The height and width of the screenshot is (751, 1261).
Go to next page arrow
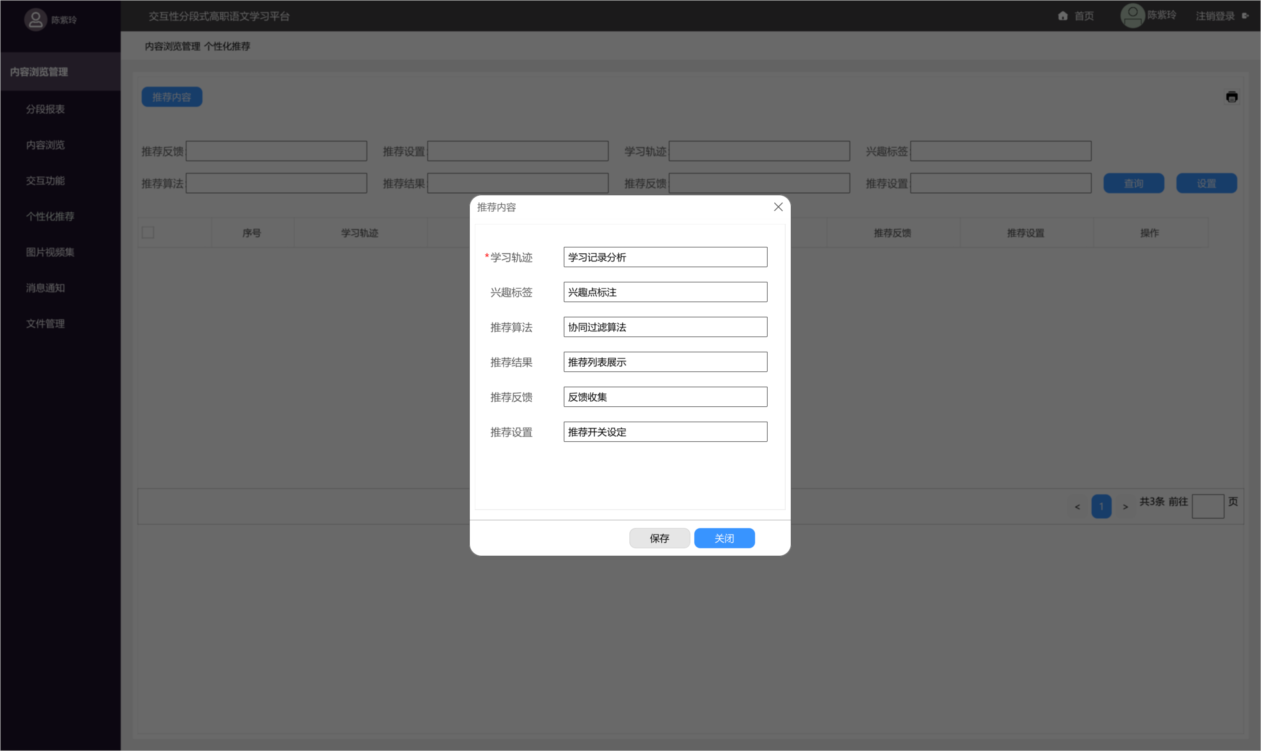[1125, 507]
